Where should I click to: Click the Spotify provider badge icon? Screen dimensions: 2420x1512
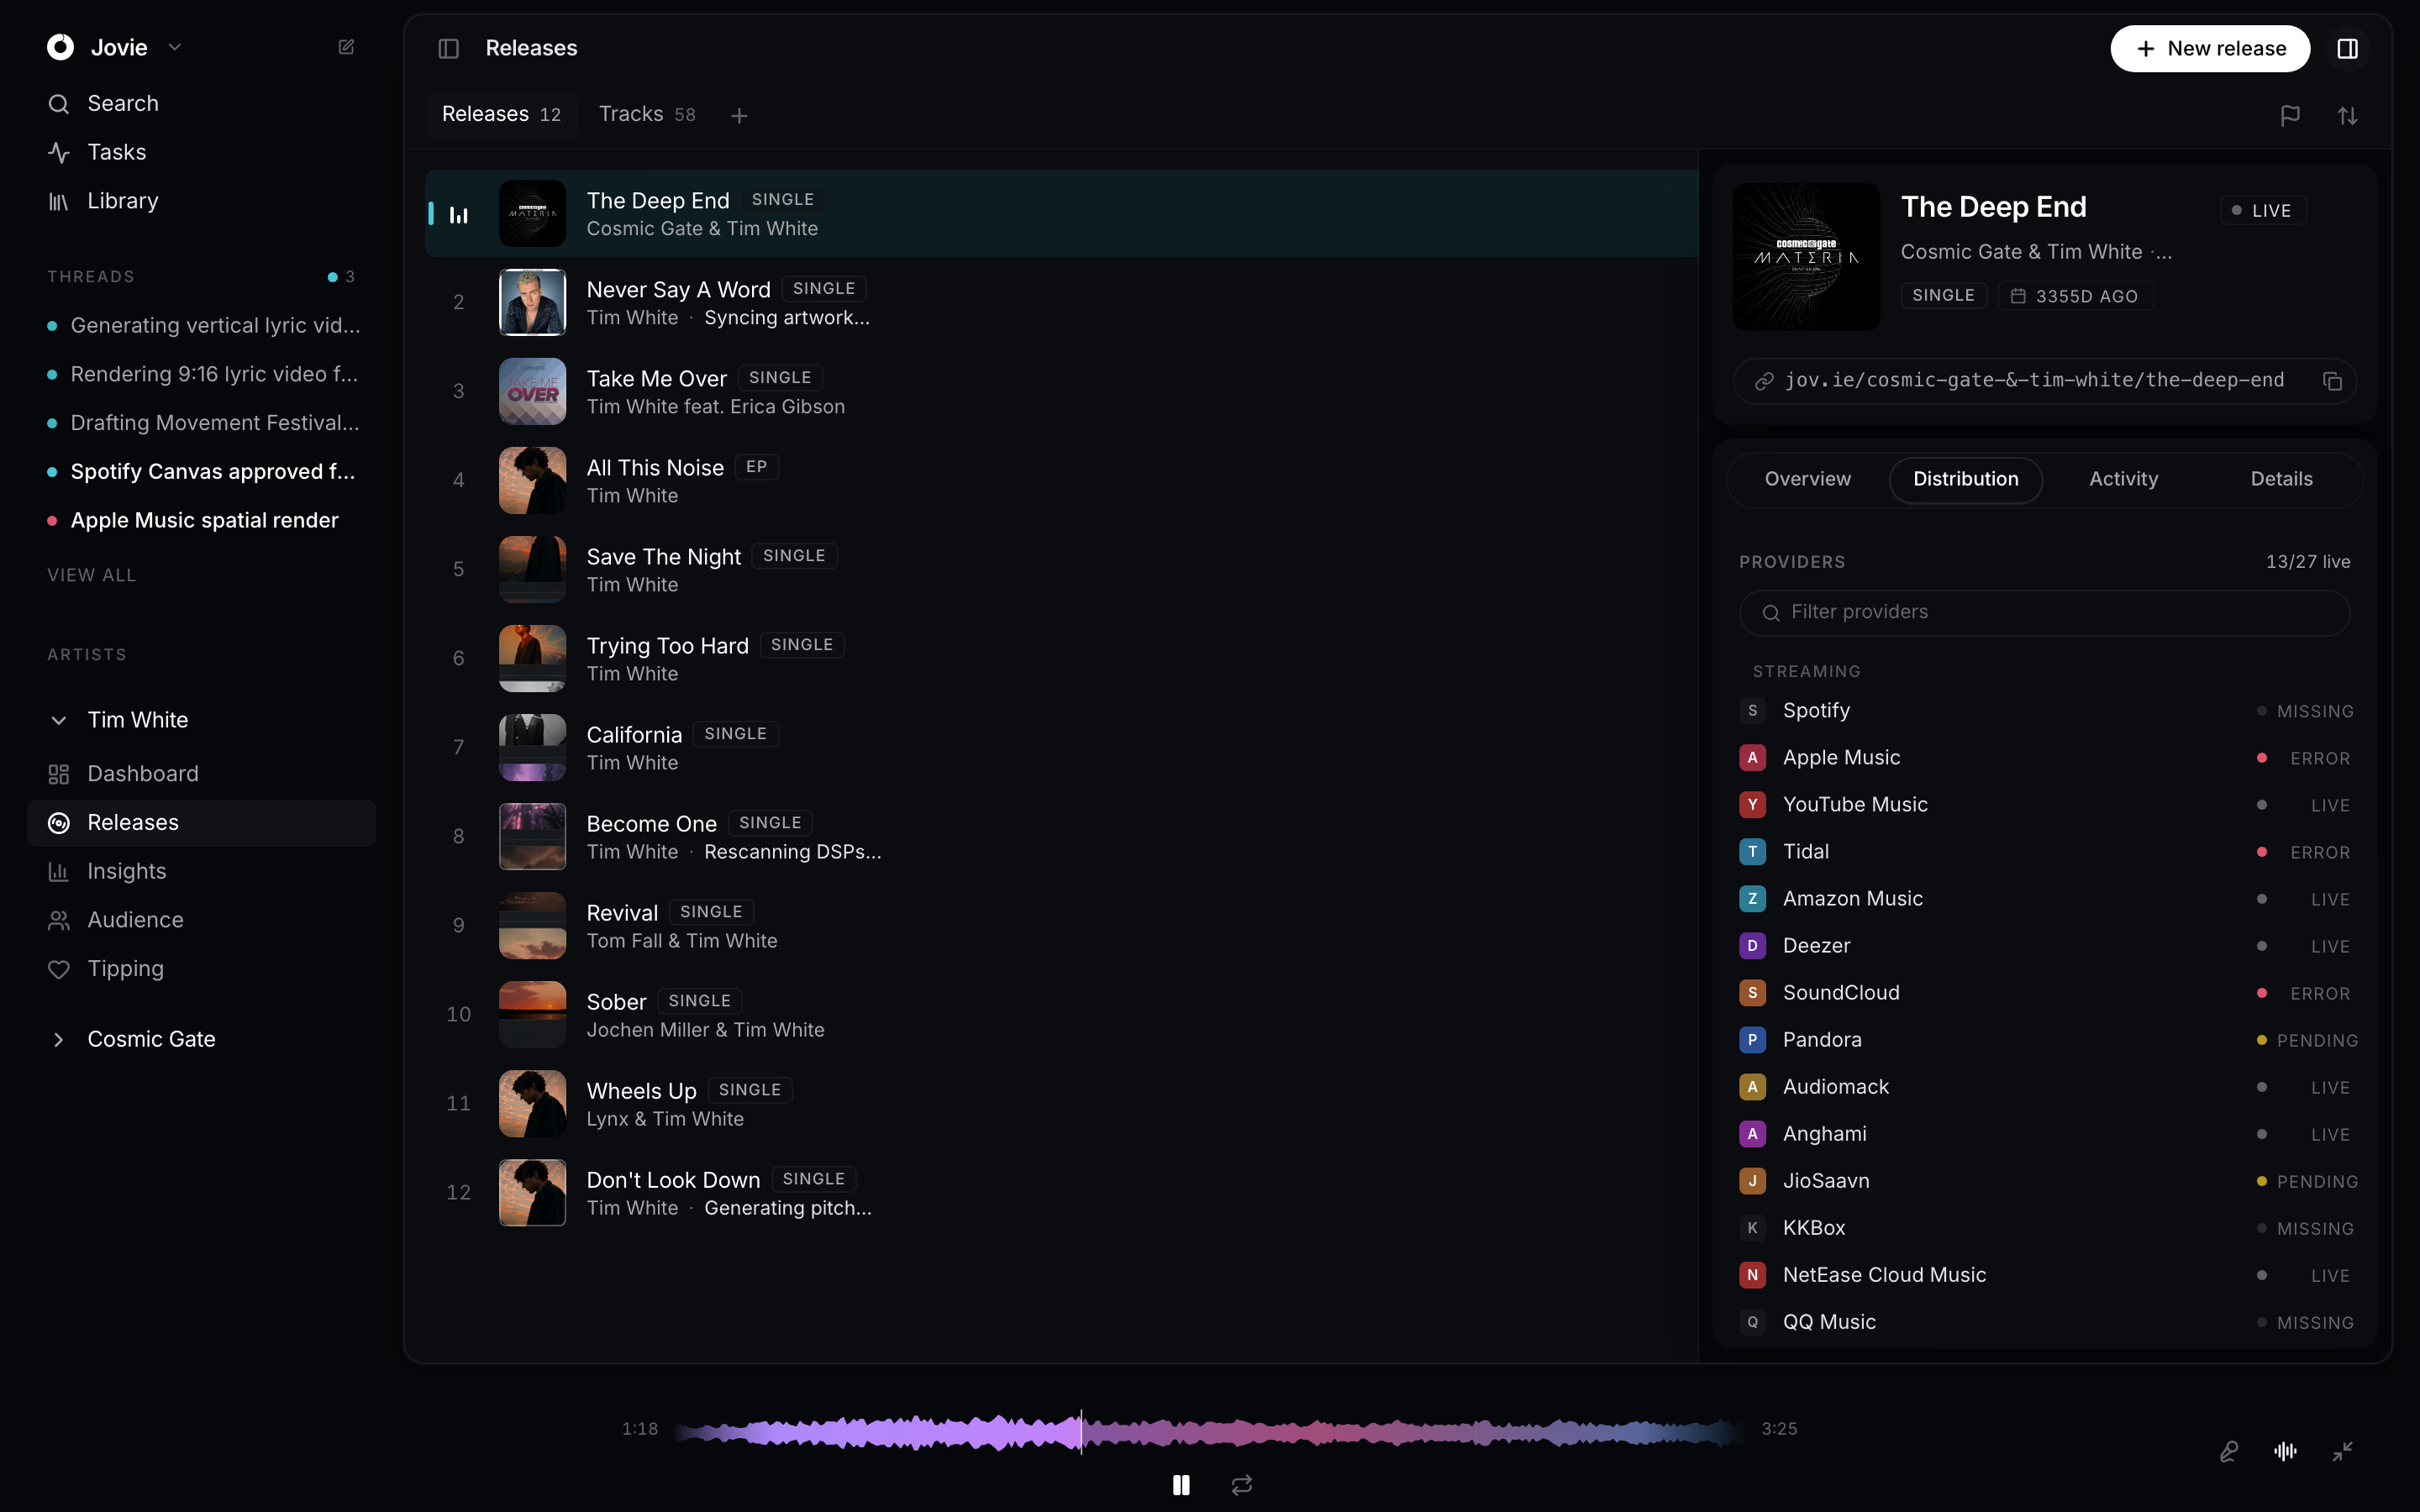coord(1752,711)
